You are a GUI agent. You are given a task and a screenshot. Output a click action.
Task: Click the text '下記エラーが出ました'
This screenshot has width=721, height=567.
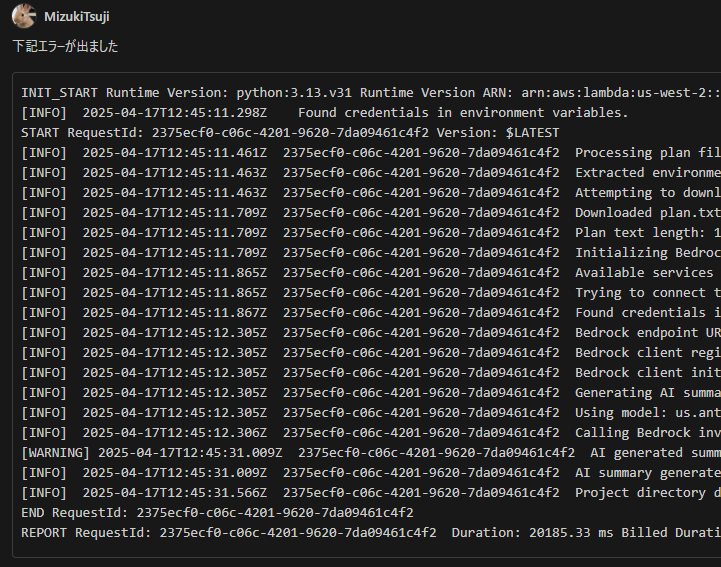tap(65, 46)
